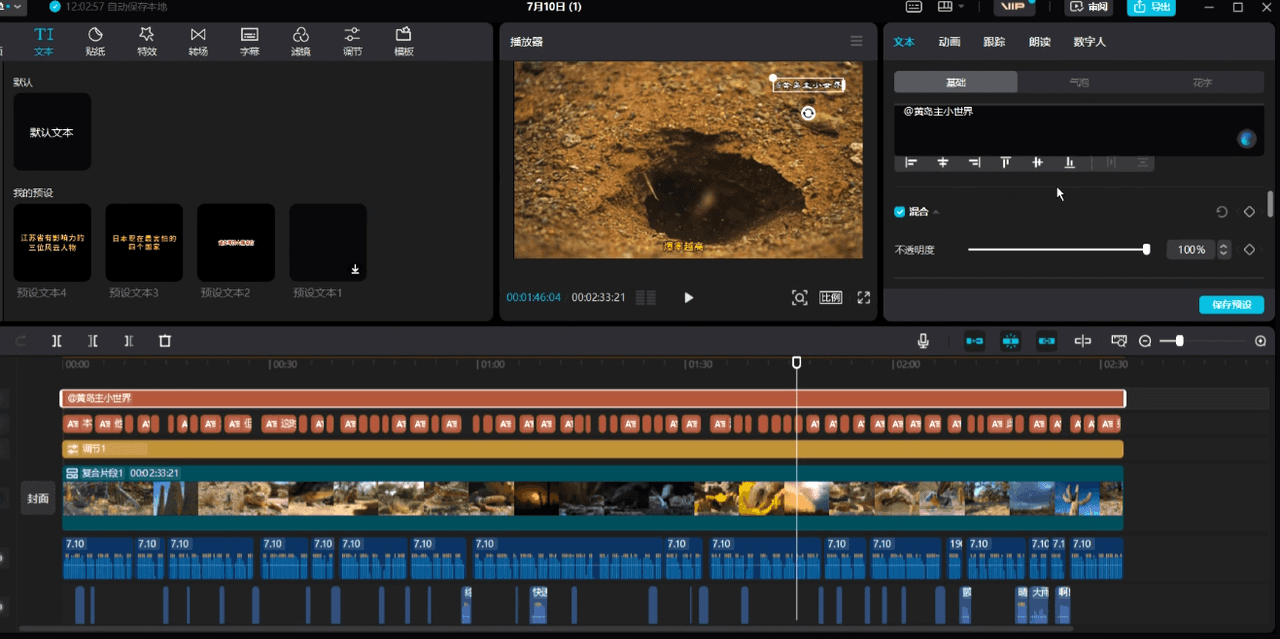
Task: Switch to the 数字人 digital human tab
Action: tap(1089, 42)
